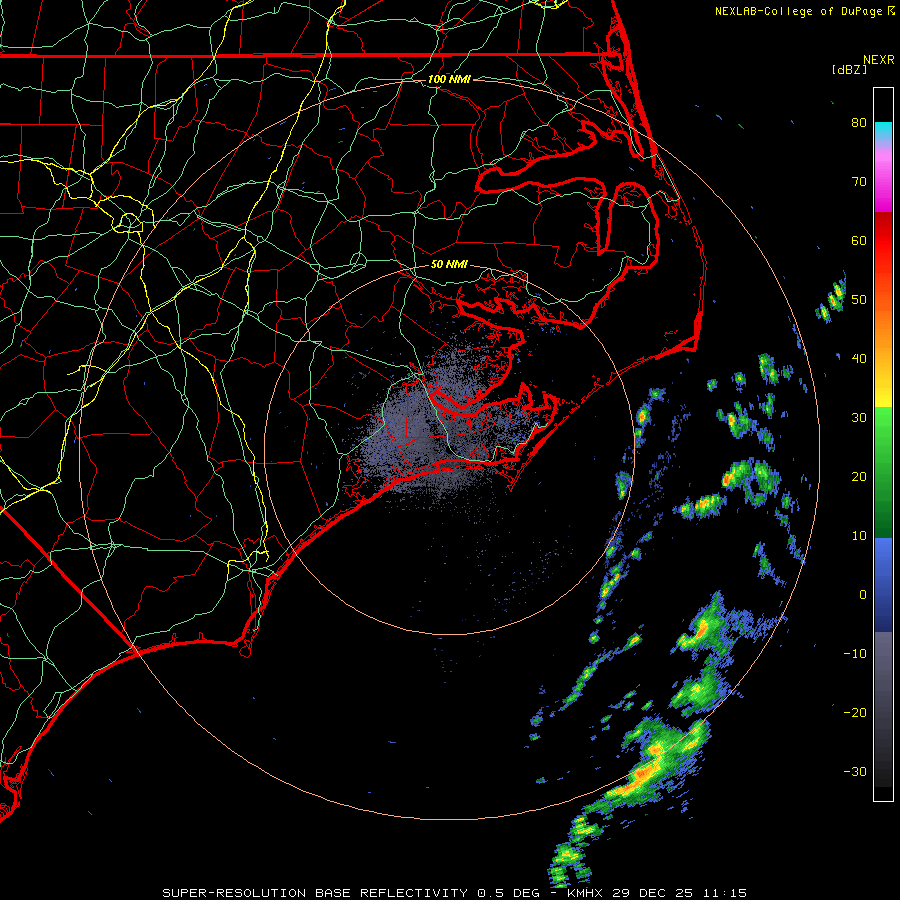Click the 80 dBZ scale value
The height and width of the screenshot is (900, 900).
pyautogui.click(x=859, y=123)
